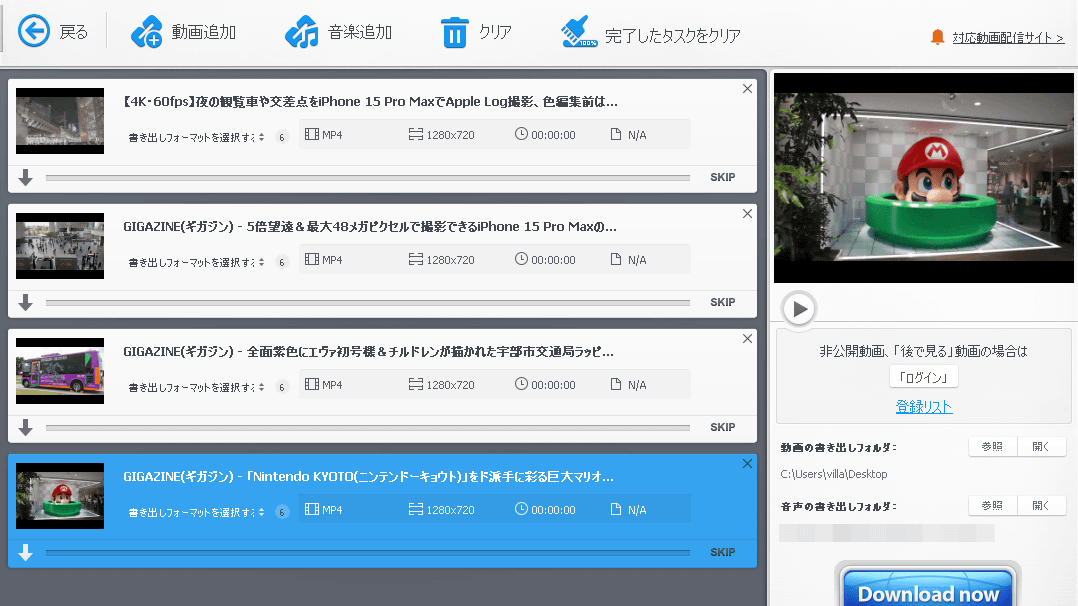The height and width of the screenshot is (606, 1078).
Task: Open format dropdown on the highlighted Nintendo item
Action: click(196, 511)
